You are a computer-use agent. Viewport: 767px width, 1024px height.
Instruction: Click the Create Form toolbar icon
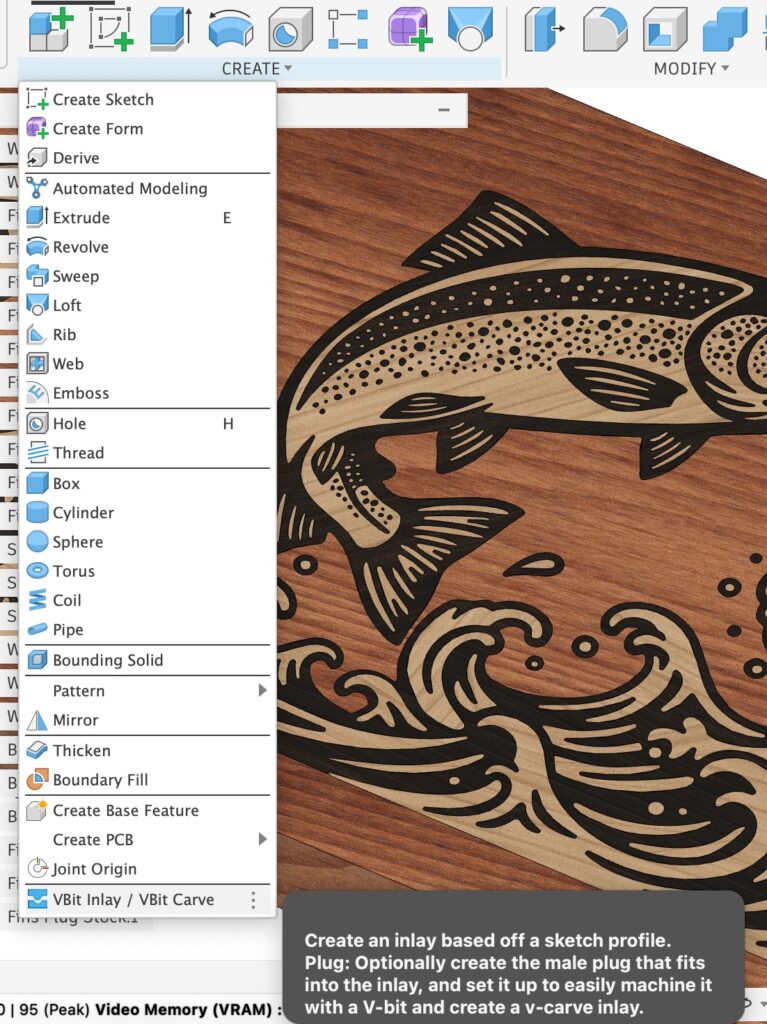click(x=410, y=28)
